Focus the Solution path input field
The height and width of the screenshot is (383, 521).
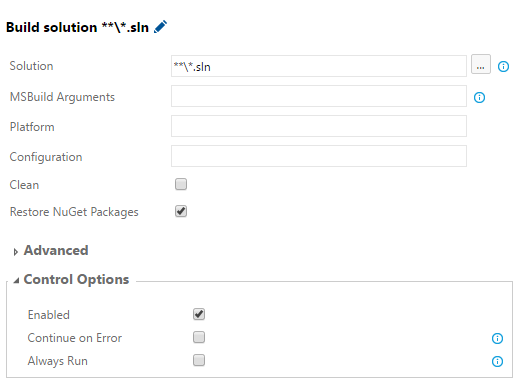[319, 66]
